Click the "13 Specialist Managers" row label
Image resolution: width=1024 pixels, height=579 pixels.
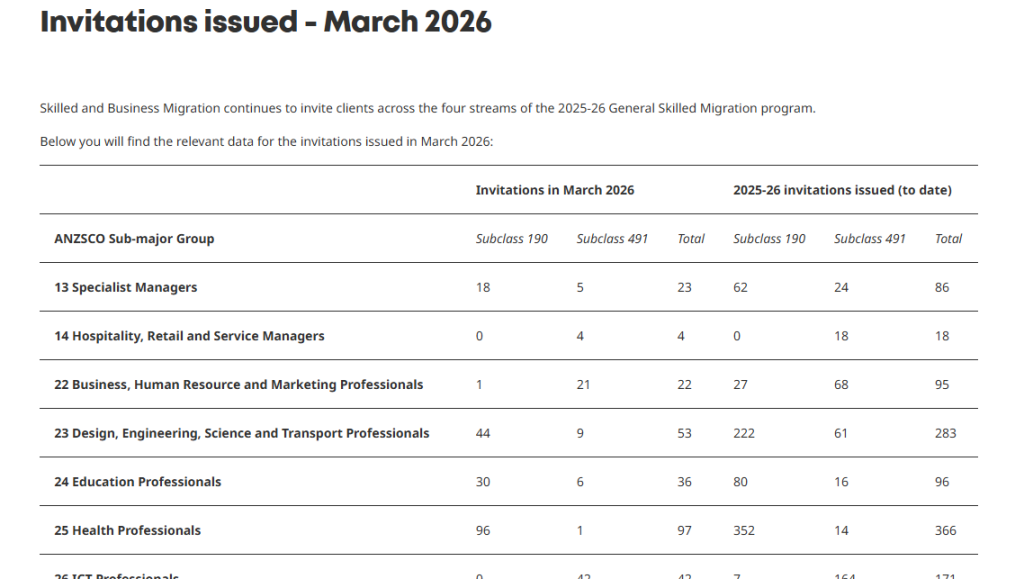click(x=126, y=288)
